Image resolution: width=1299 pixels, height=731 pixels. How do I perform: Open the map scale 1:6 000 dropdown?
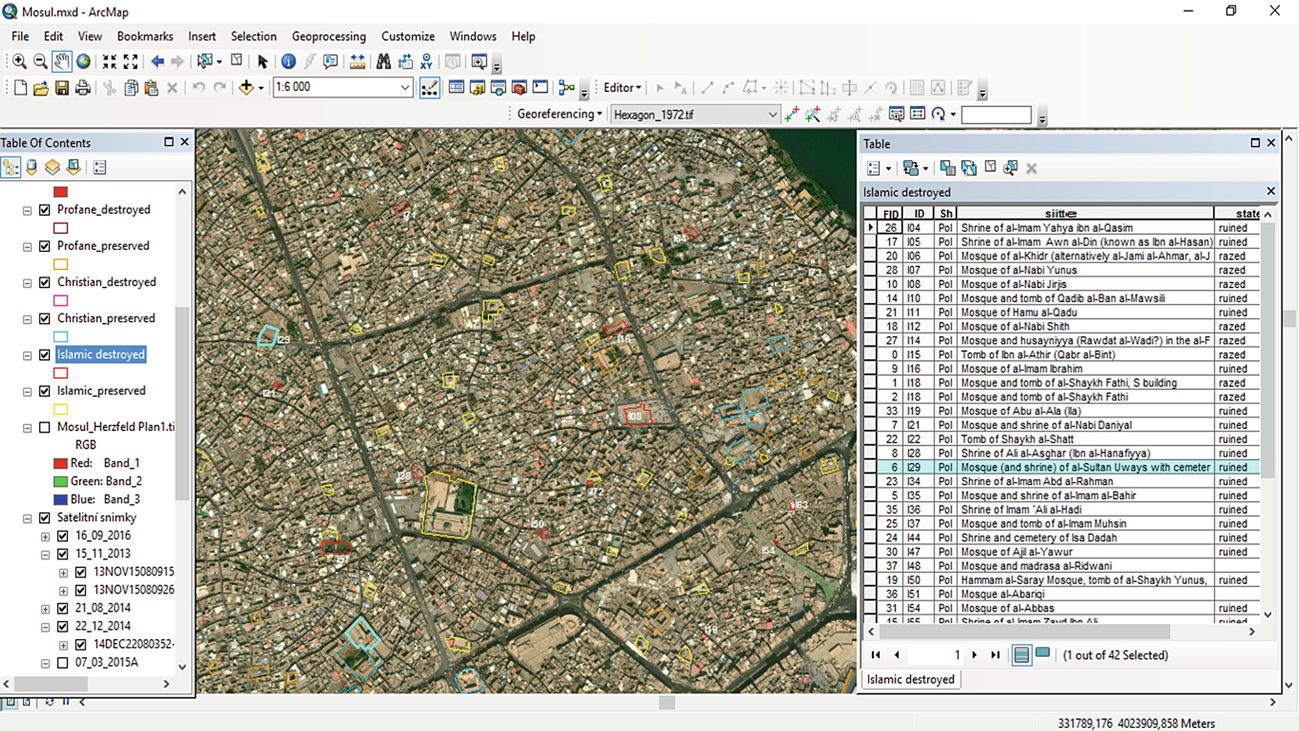pyautogui.click(x=405, y=88)
